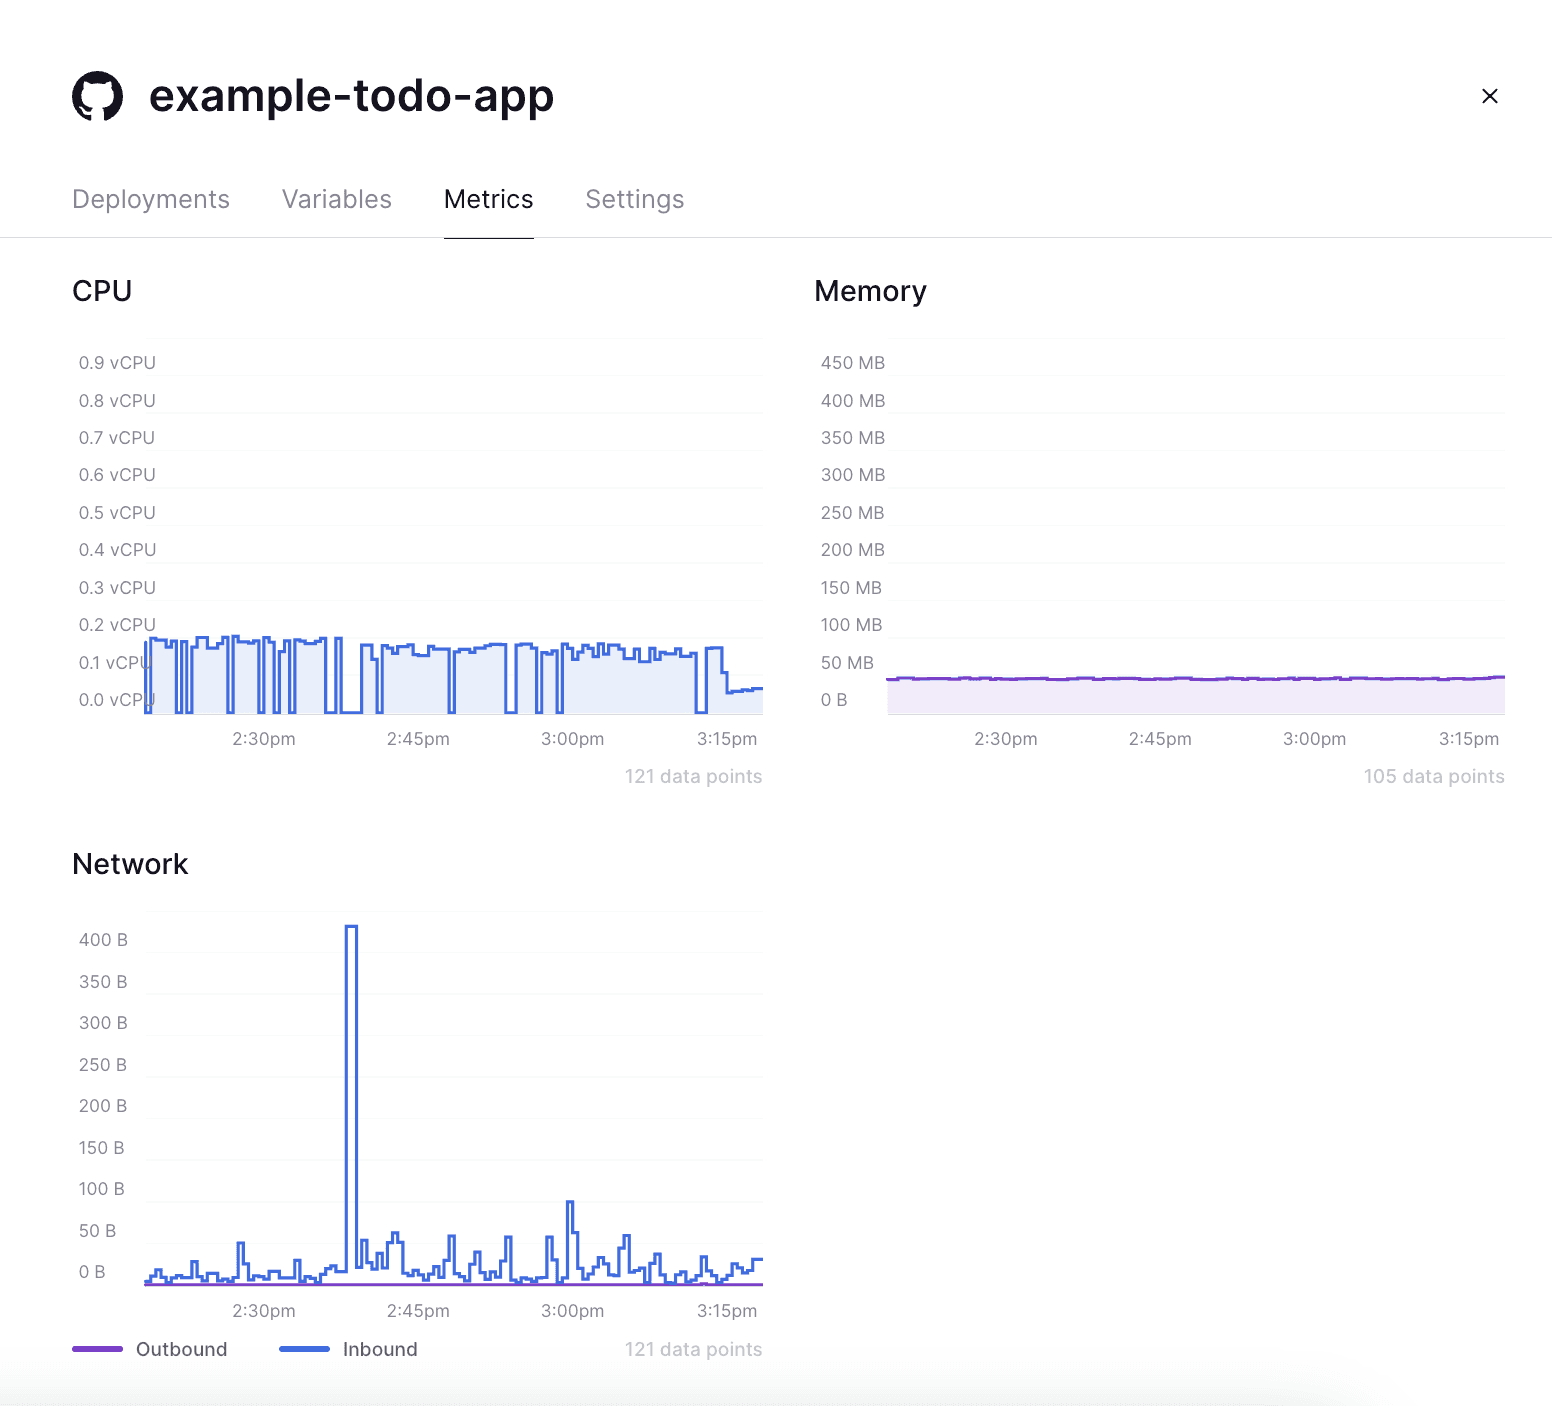Click the GitHub logo icon

pyautogui.click(x=97, y=96)
